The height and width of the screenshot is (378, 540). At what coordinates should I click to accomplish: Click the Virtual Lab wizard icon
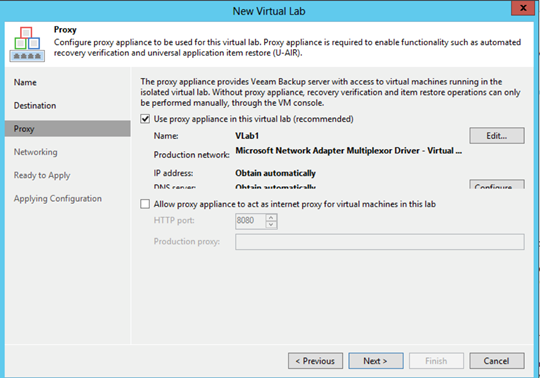27,44
